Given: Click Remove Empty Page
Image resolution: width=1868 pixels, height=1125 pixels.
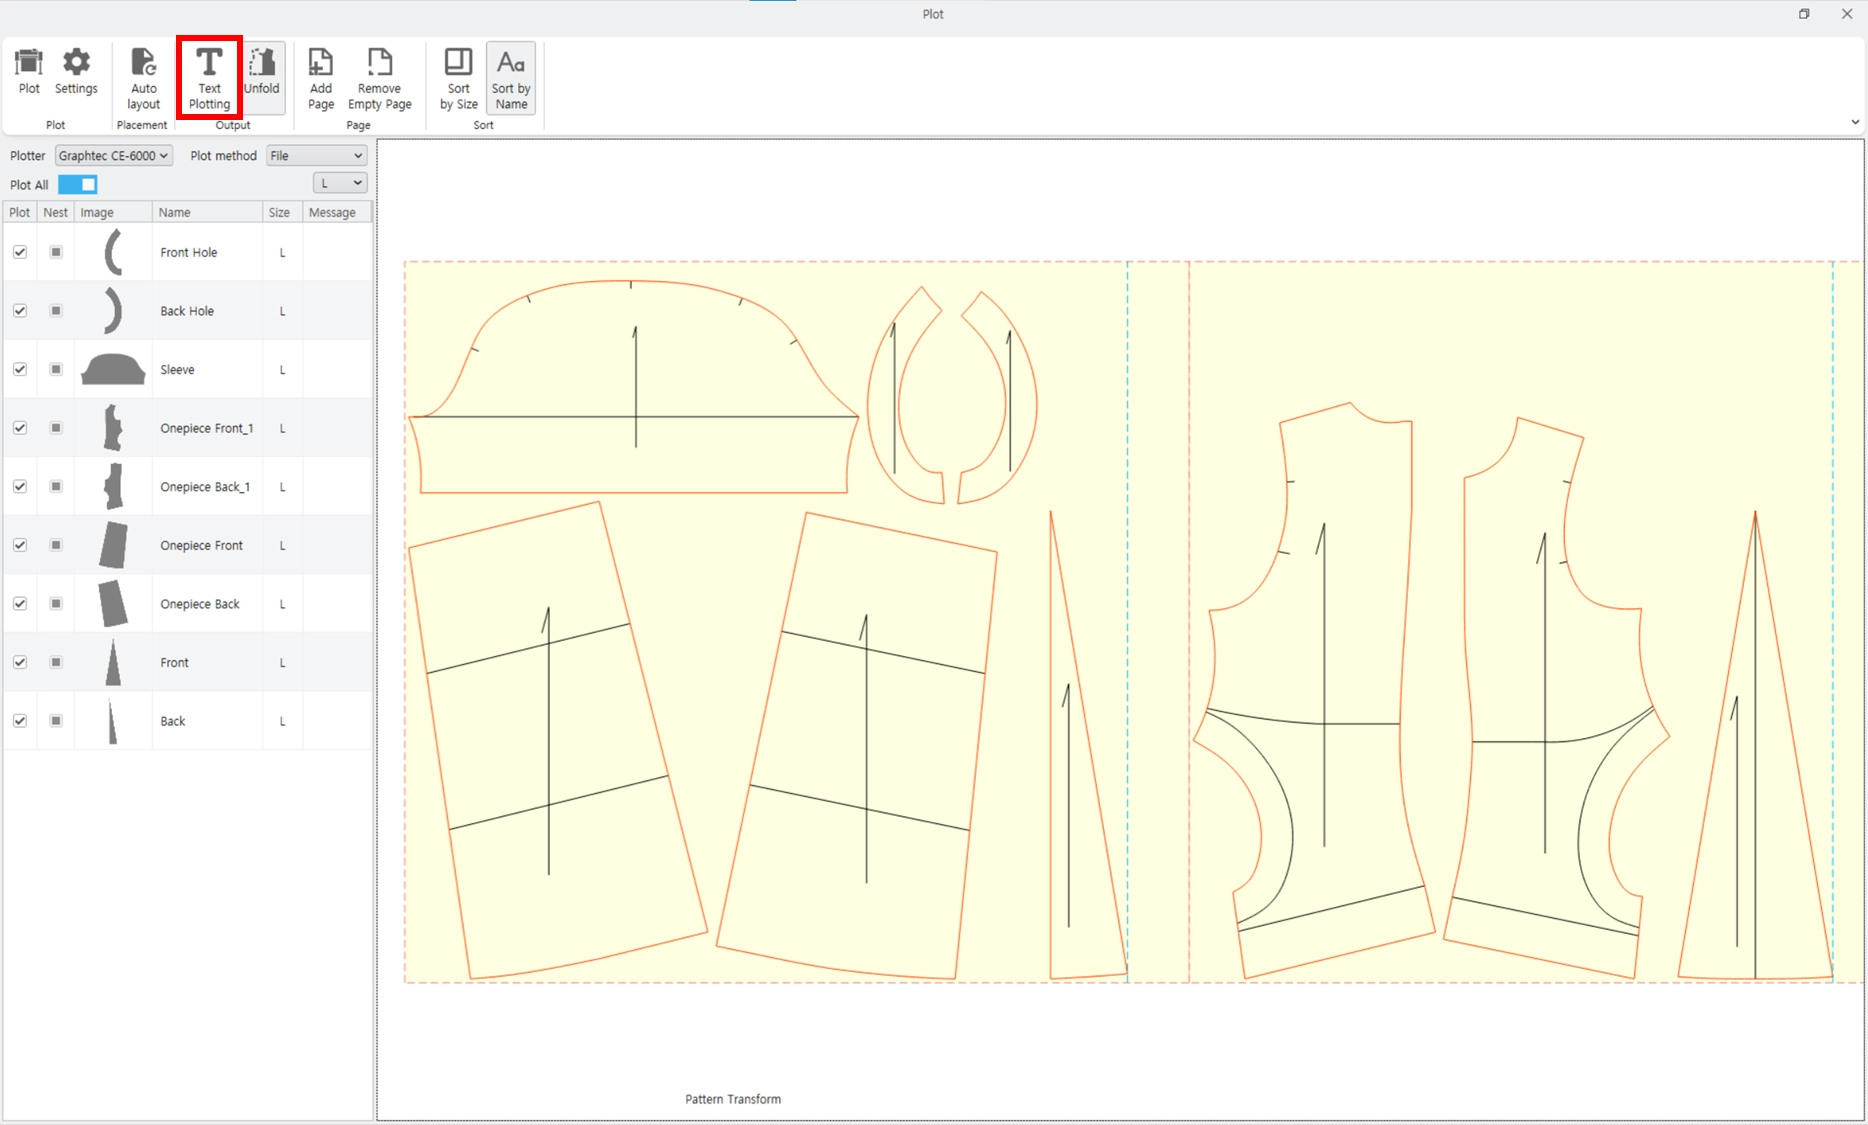Looking at the screenshot, I should [379, 78].
